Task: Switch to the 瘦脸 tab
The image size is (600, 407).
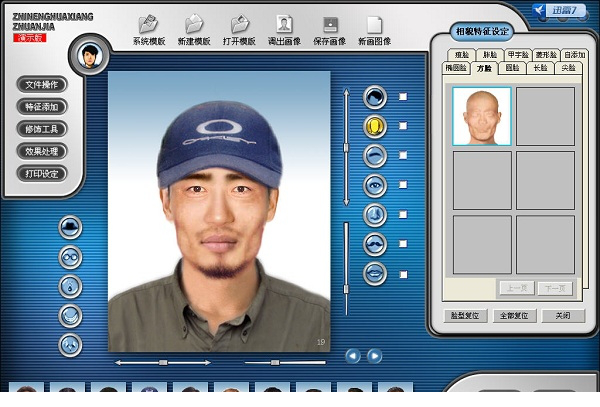Action: tap(461, 55)
